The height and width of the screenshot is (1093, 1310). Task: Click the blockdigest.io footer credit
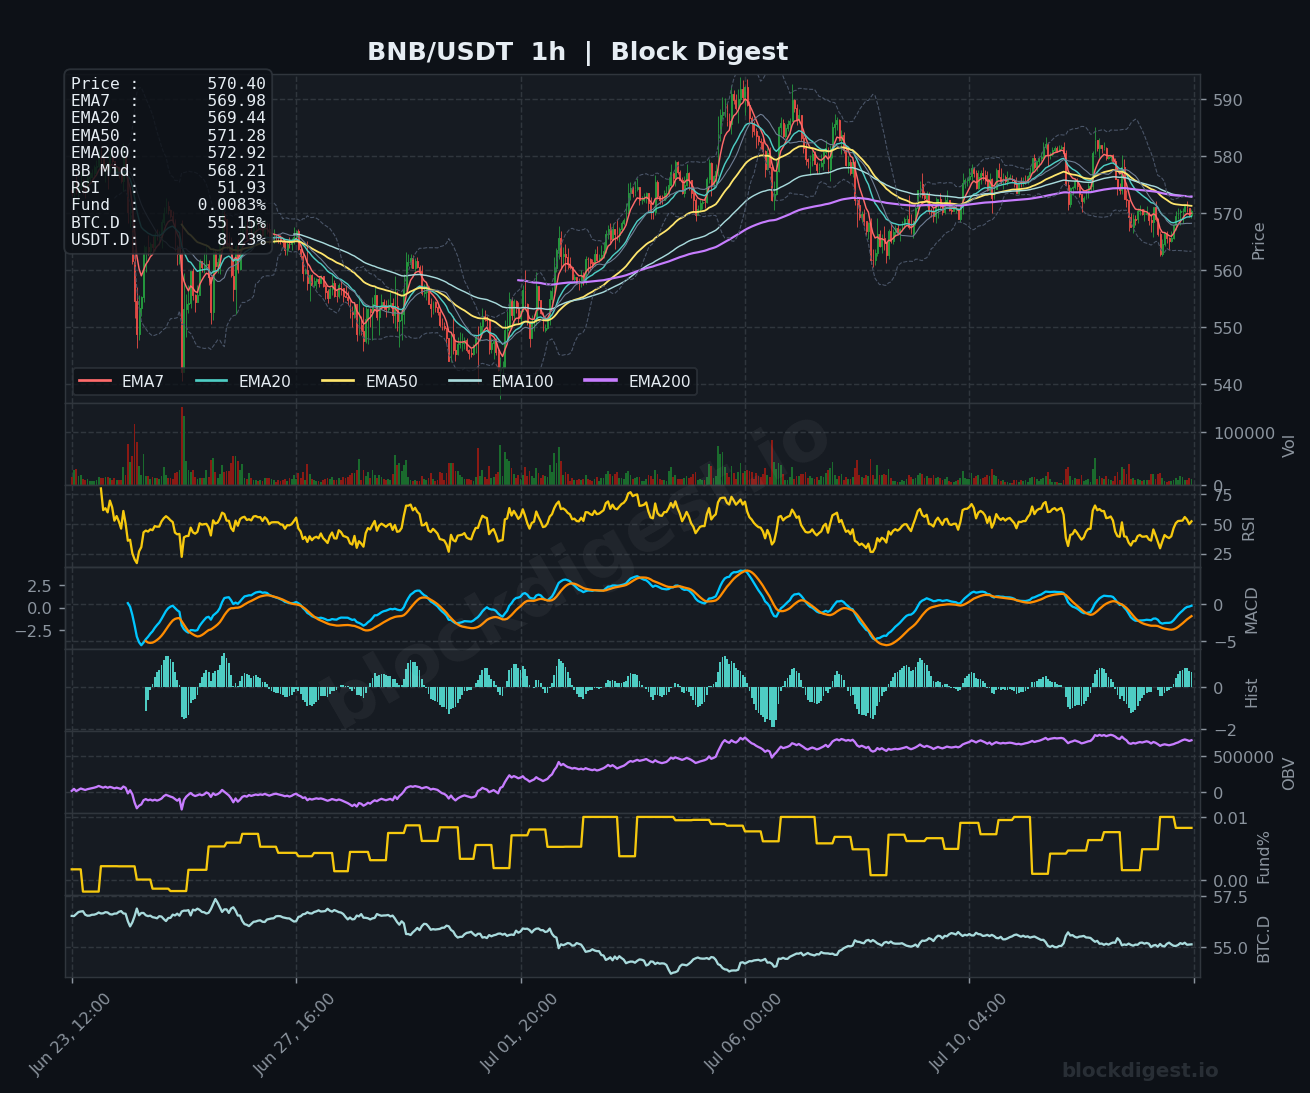point(1140,1071)
